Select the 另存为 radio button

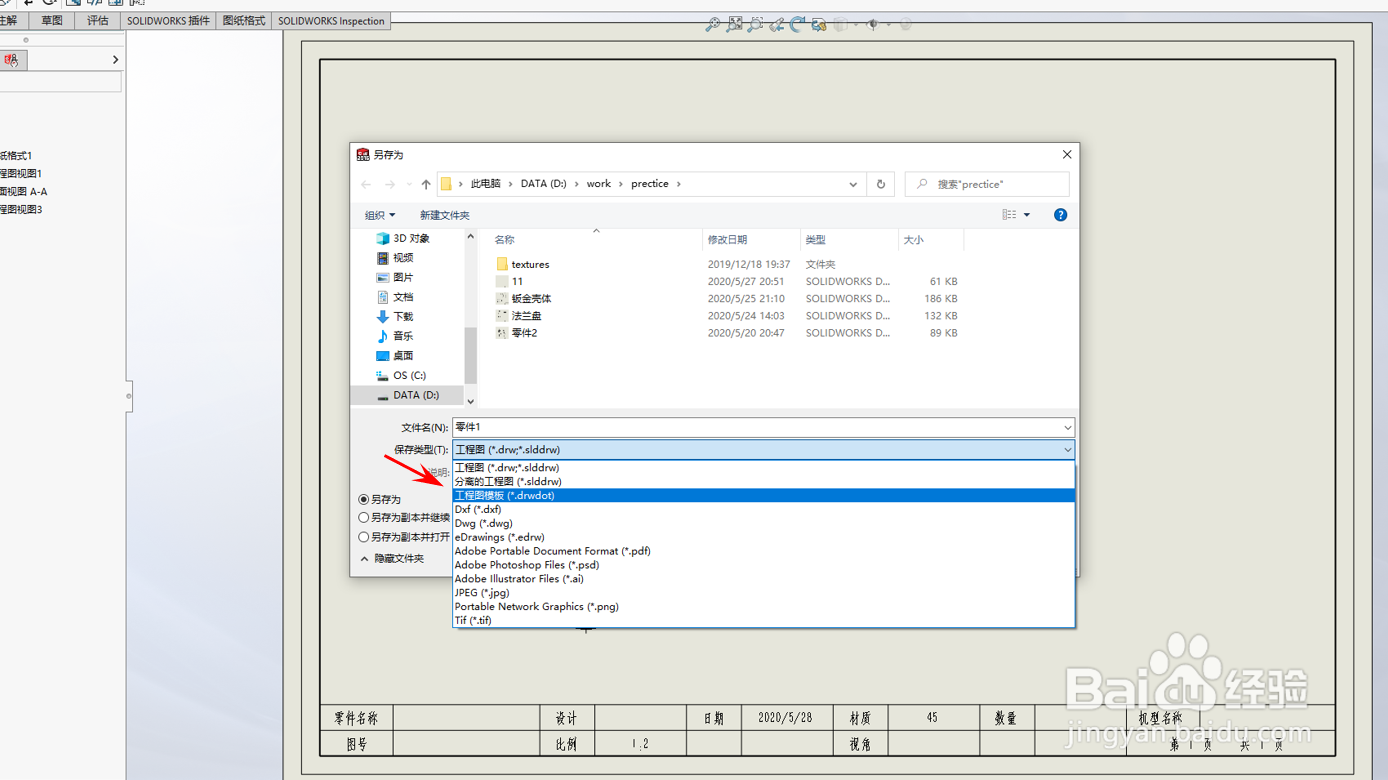tap(362, 499)
